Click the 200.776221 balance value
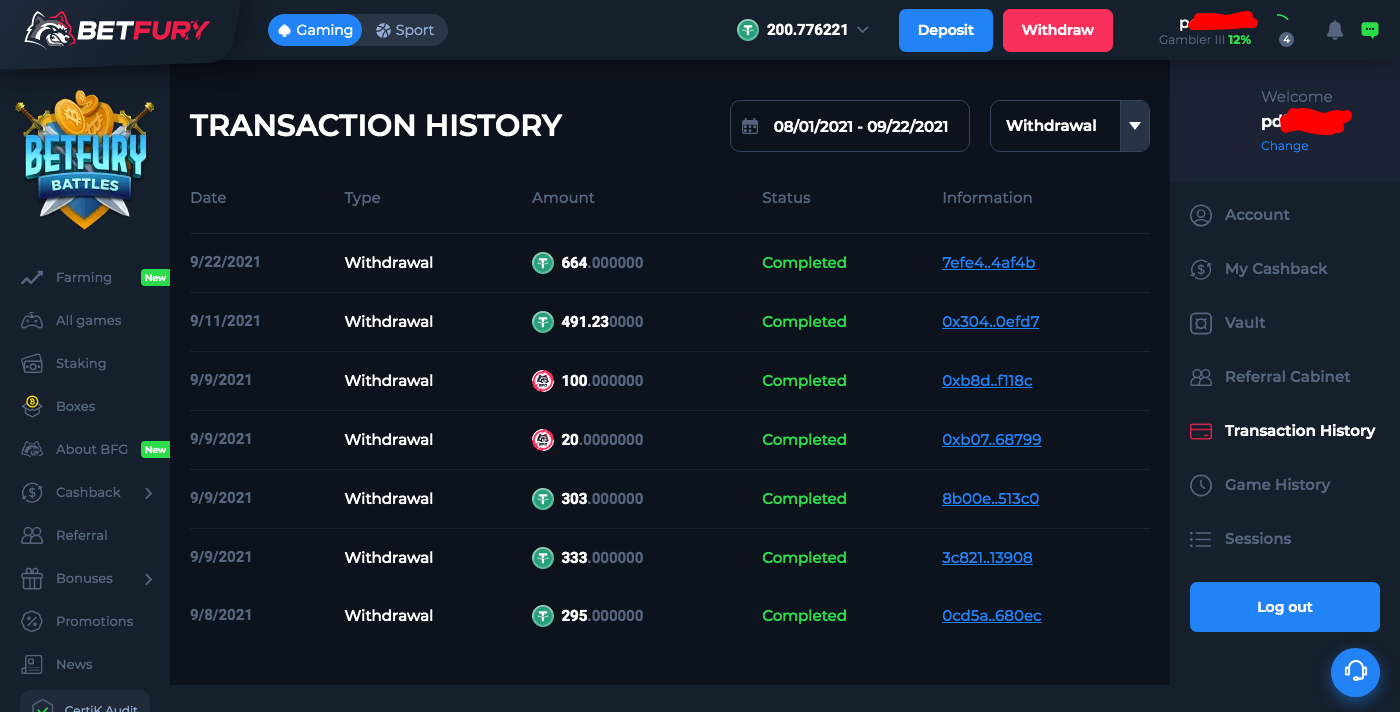The height and width of the screenshot is (712, 1400). click(807, 30)
